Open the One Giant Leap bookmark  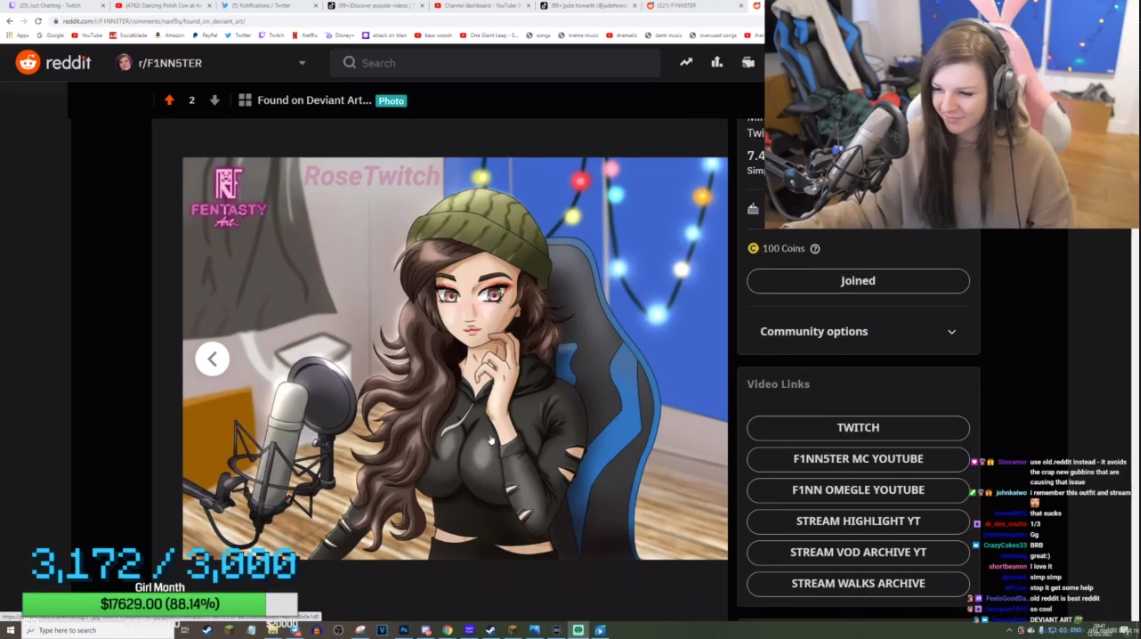(x=489, y=35)
